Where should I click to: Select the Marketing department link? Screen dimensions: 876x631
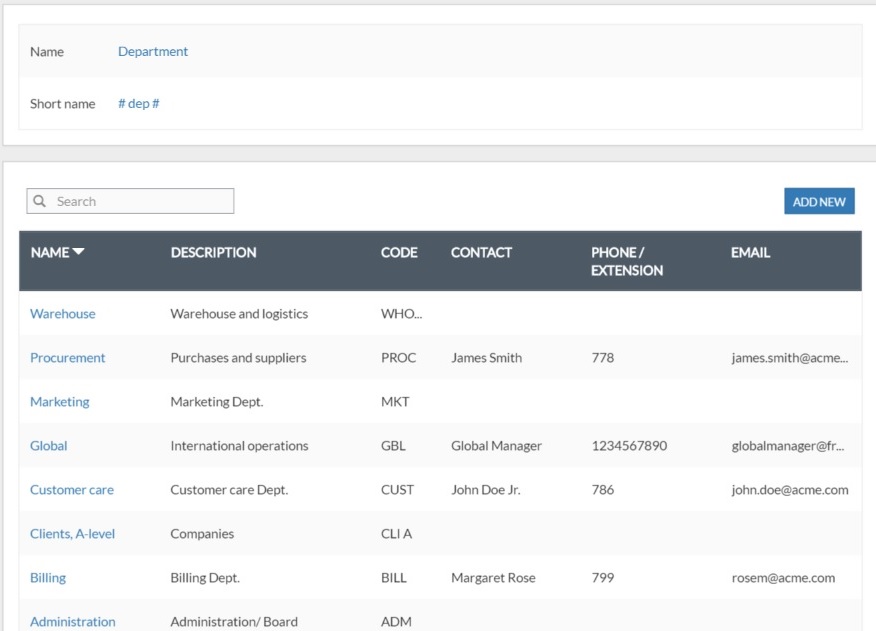(59, 402)
